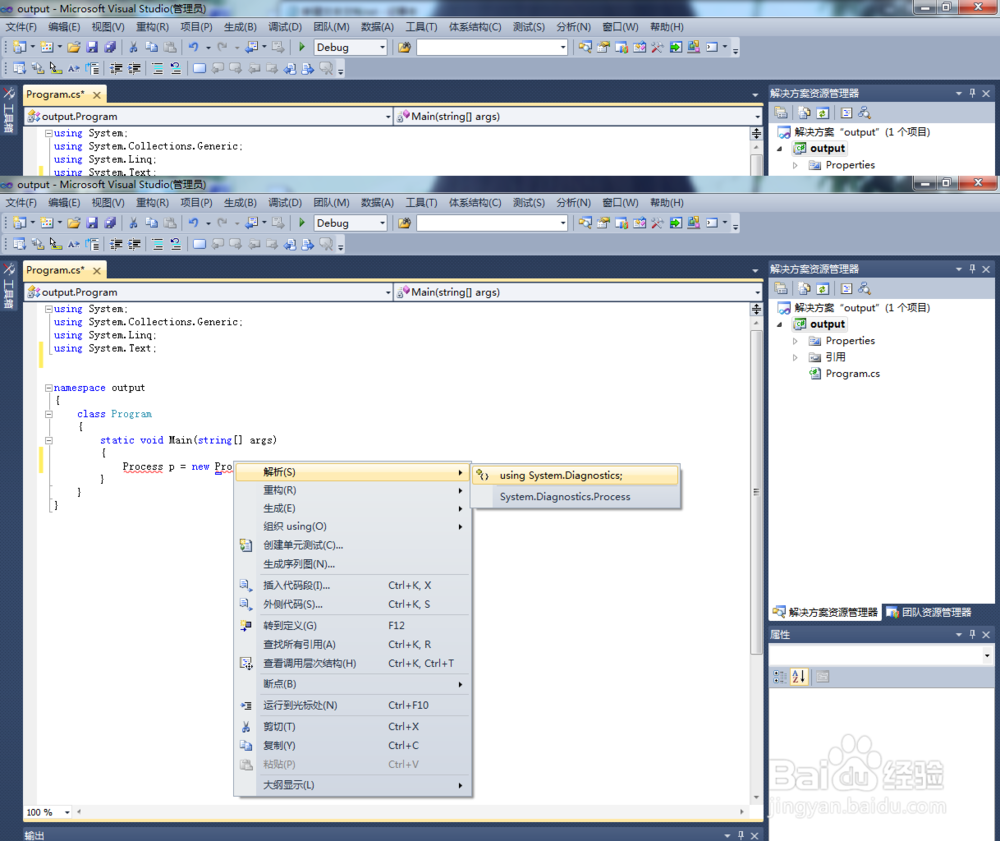Click editor split bar handle above scrollbar

click(756, 309)
